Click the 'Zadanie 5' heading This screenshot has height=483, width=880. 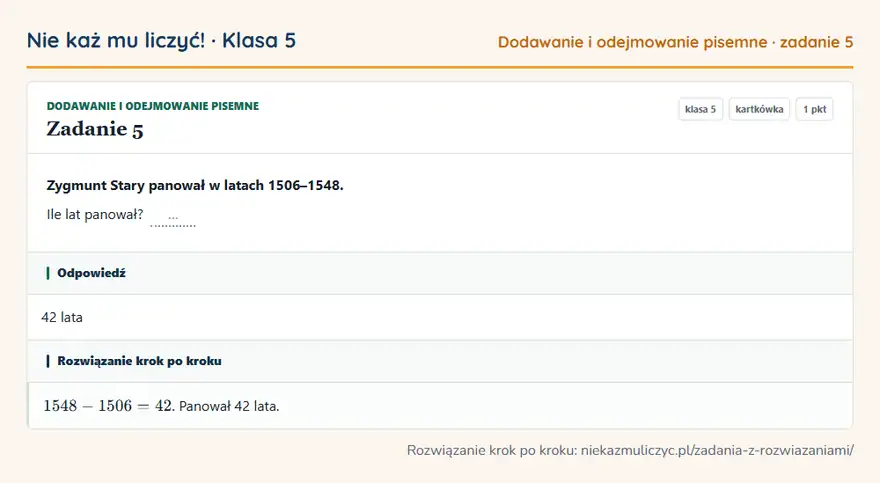[95, 129]
